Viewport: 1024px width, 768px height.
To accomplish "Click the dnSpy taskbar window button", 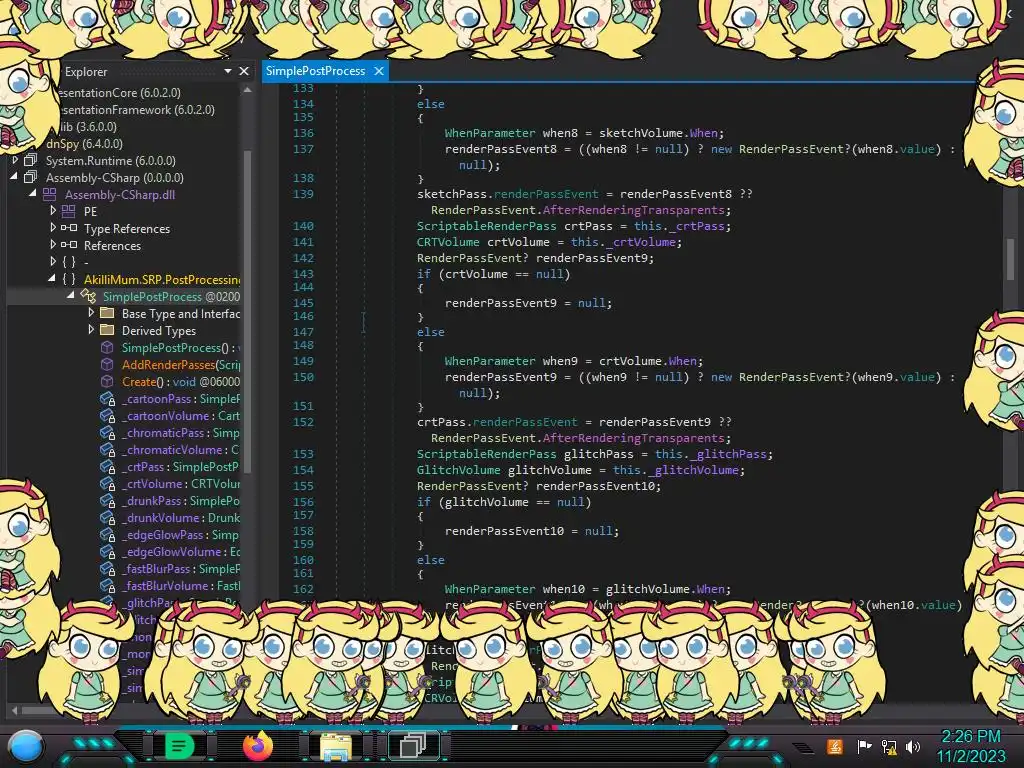I will [x=414, y=745].
